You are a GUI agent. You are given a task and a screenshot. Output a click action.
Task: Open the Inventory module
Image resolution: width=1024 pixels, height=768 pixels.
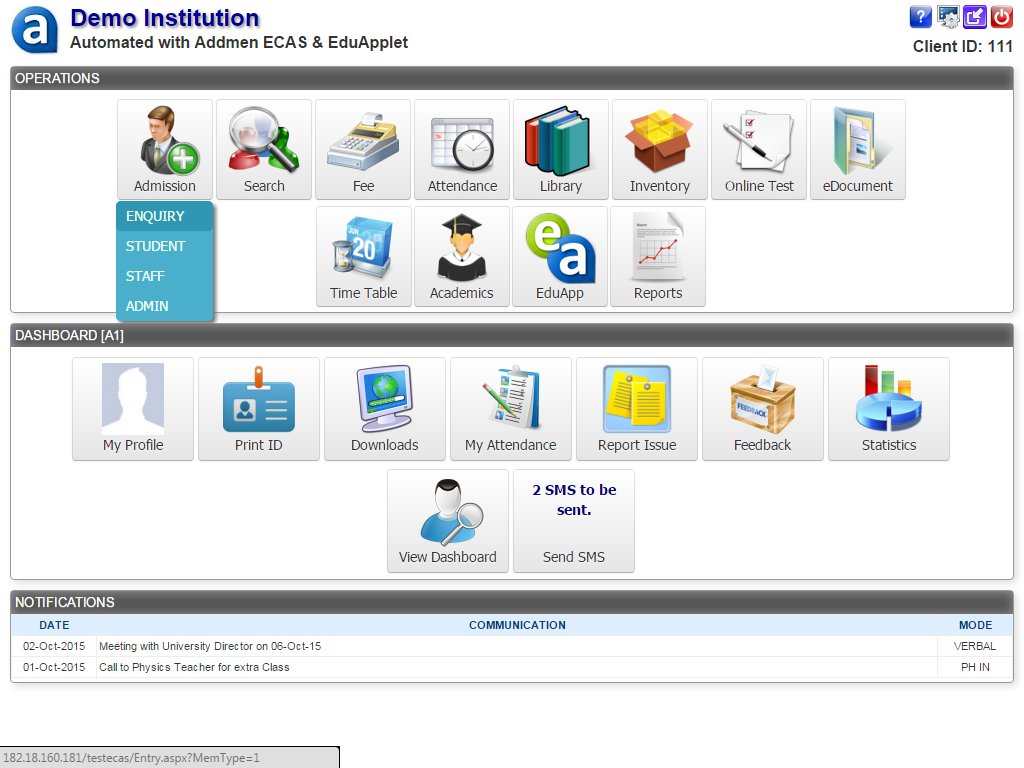(659, 148)
